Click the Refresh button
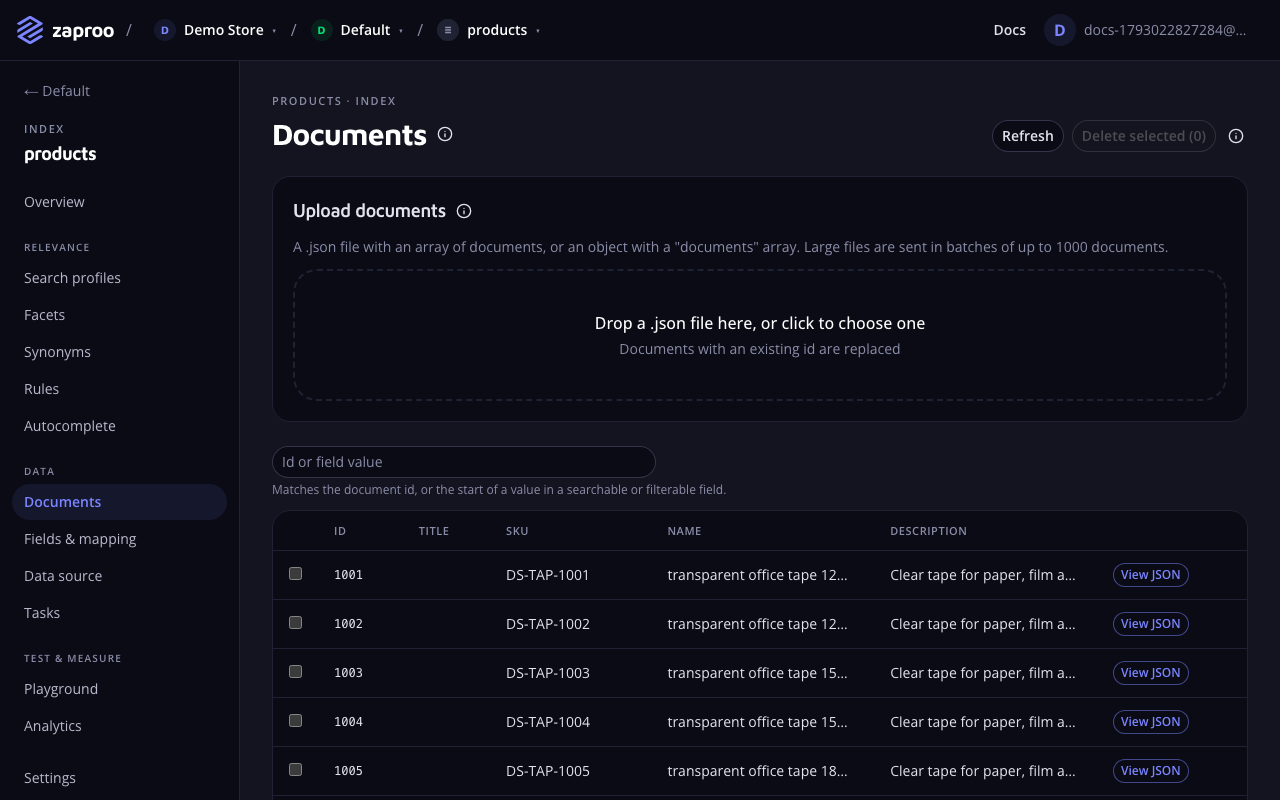This screenshot has width=1280, height=800. [x=1027, y=136]
